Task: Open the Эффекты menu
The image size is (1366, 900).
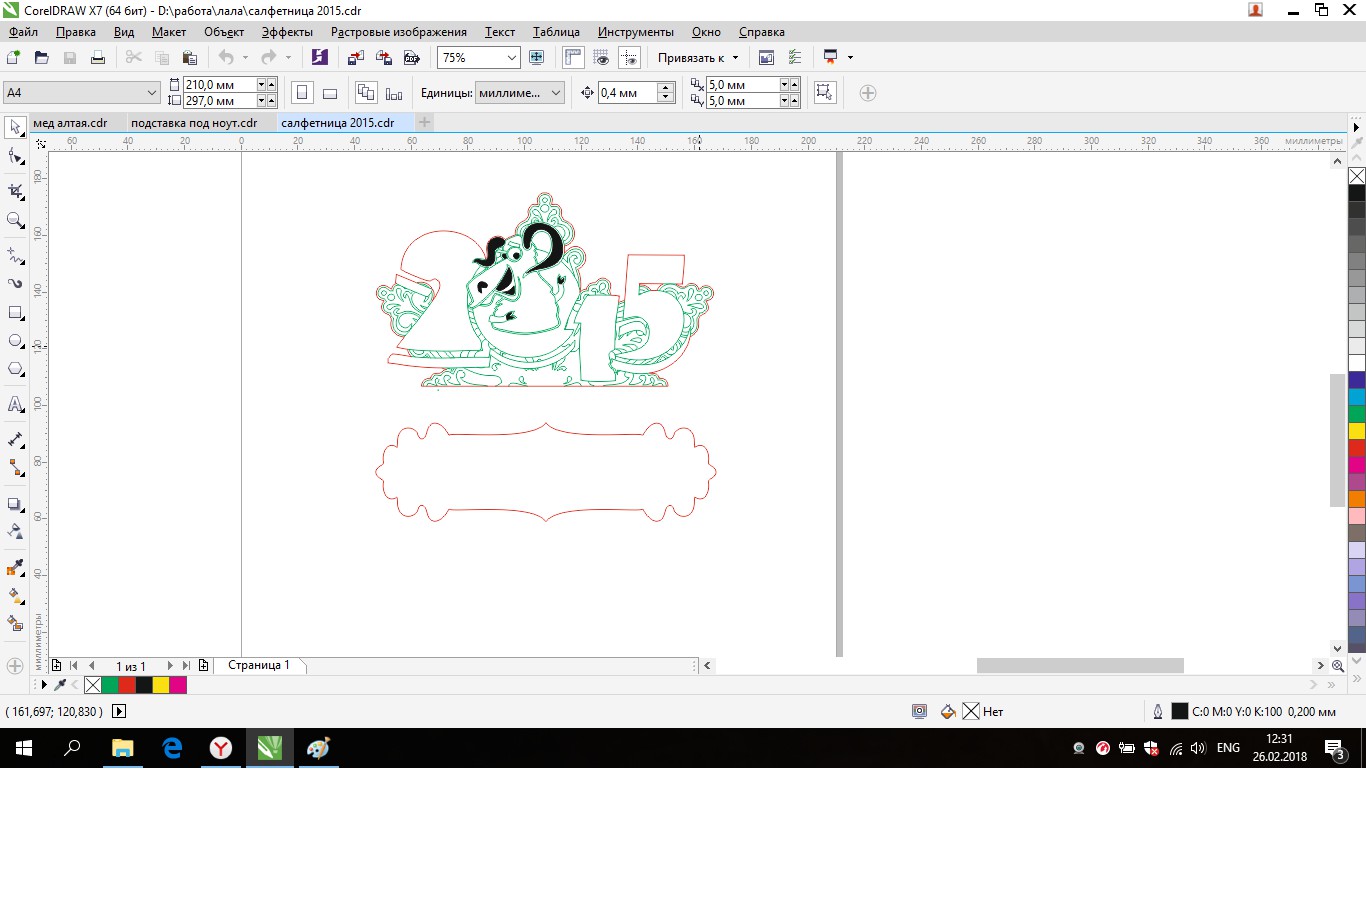Action: [x=287, y=32]
